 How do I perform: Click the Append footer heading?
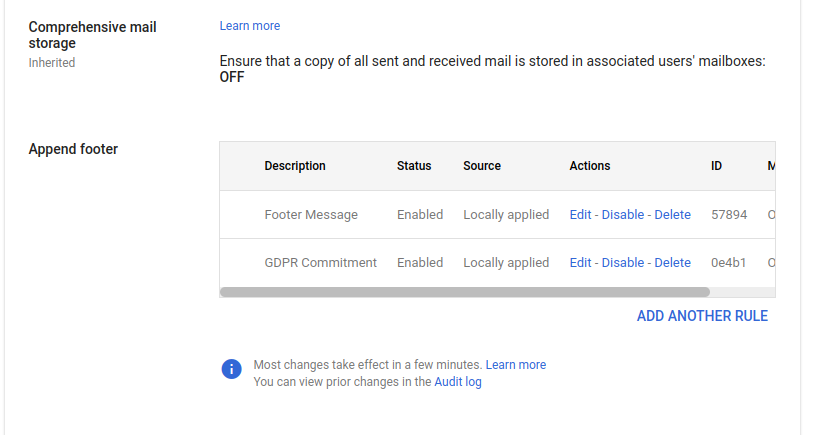click(x=73, y=149)
